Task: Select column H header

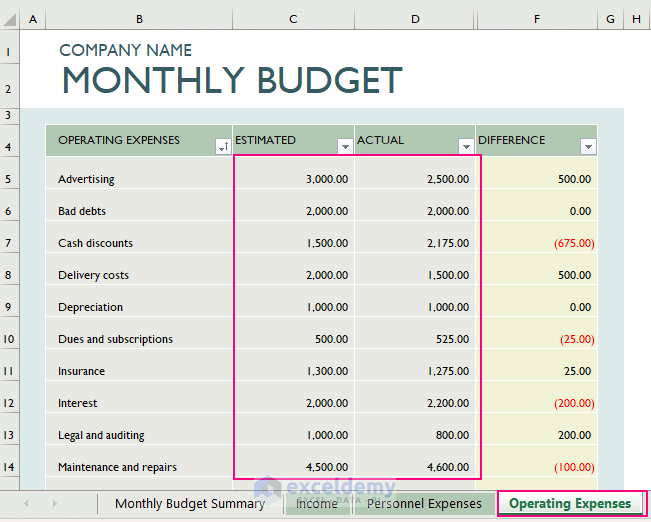Action: [636, 19]
